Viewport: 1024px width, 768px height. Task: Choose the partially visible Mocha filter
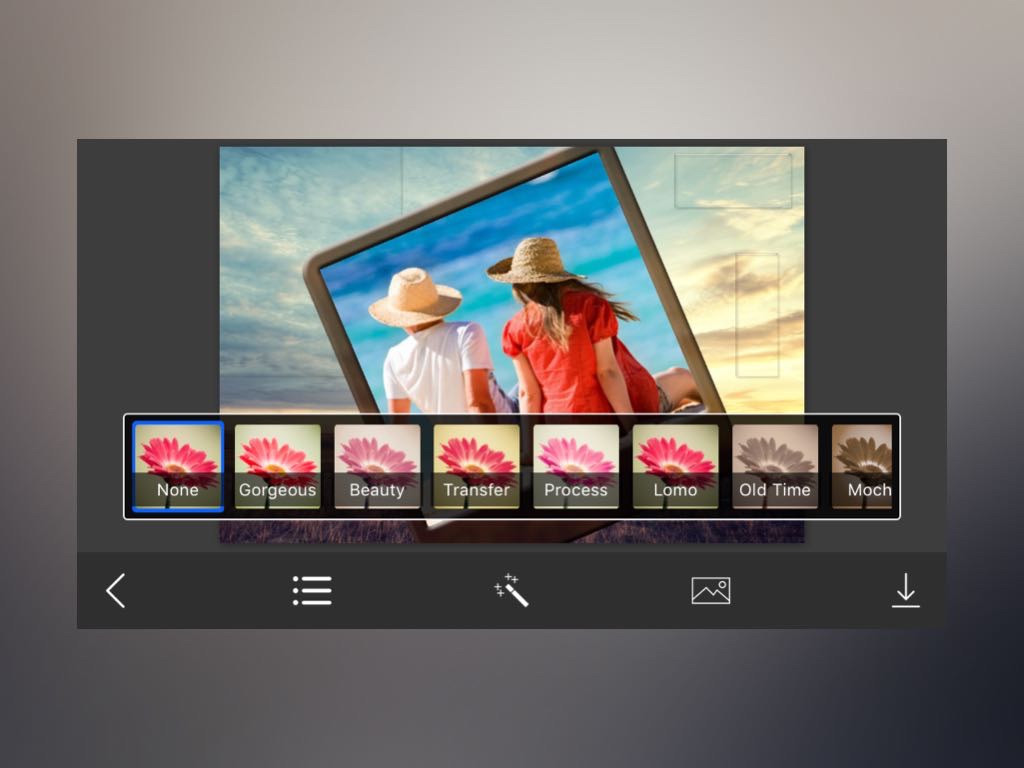[863, 466]
